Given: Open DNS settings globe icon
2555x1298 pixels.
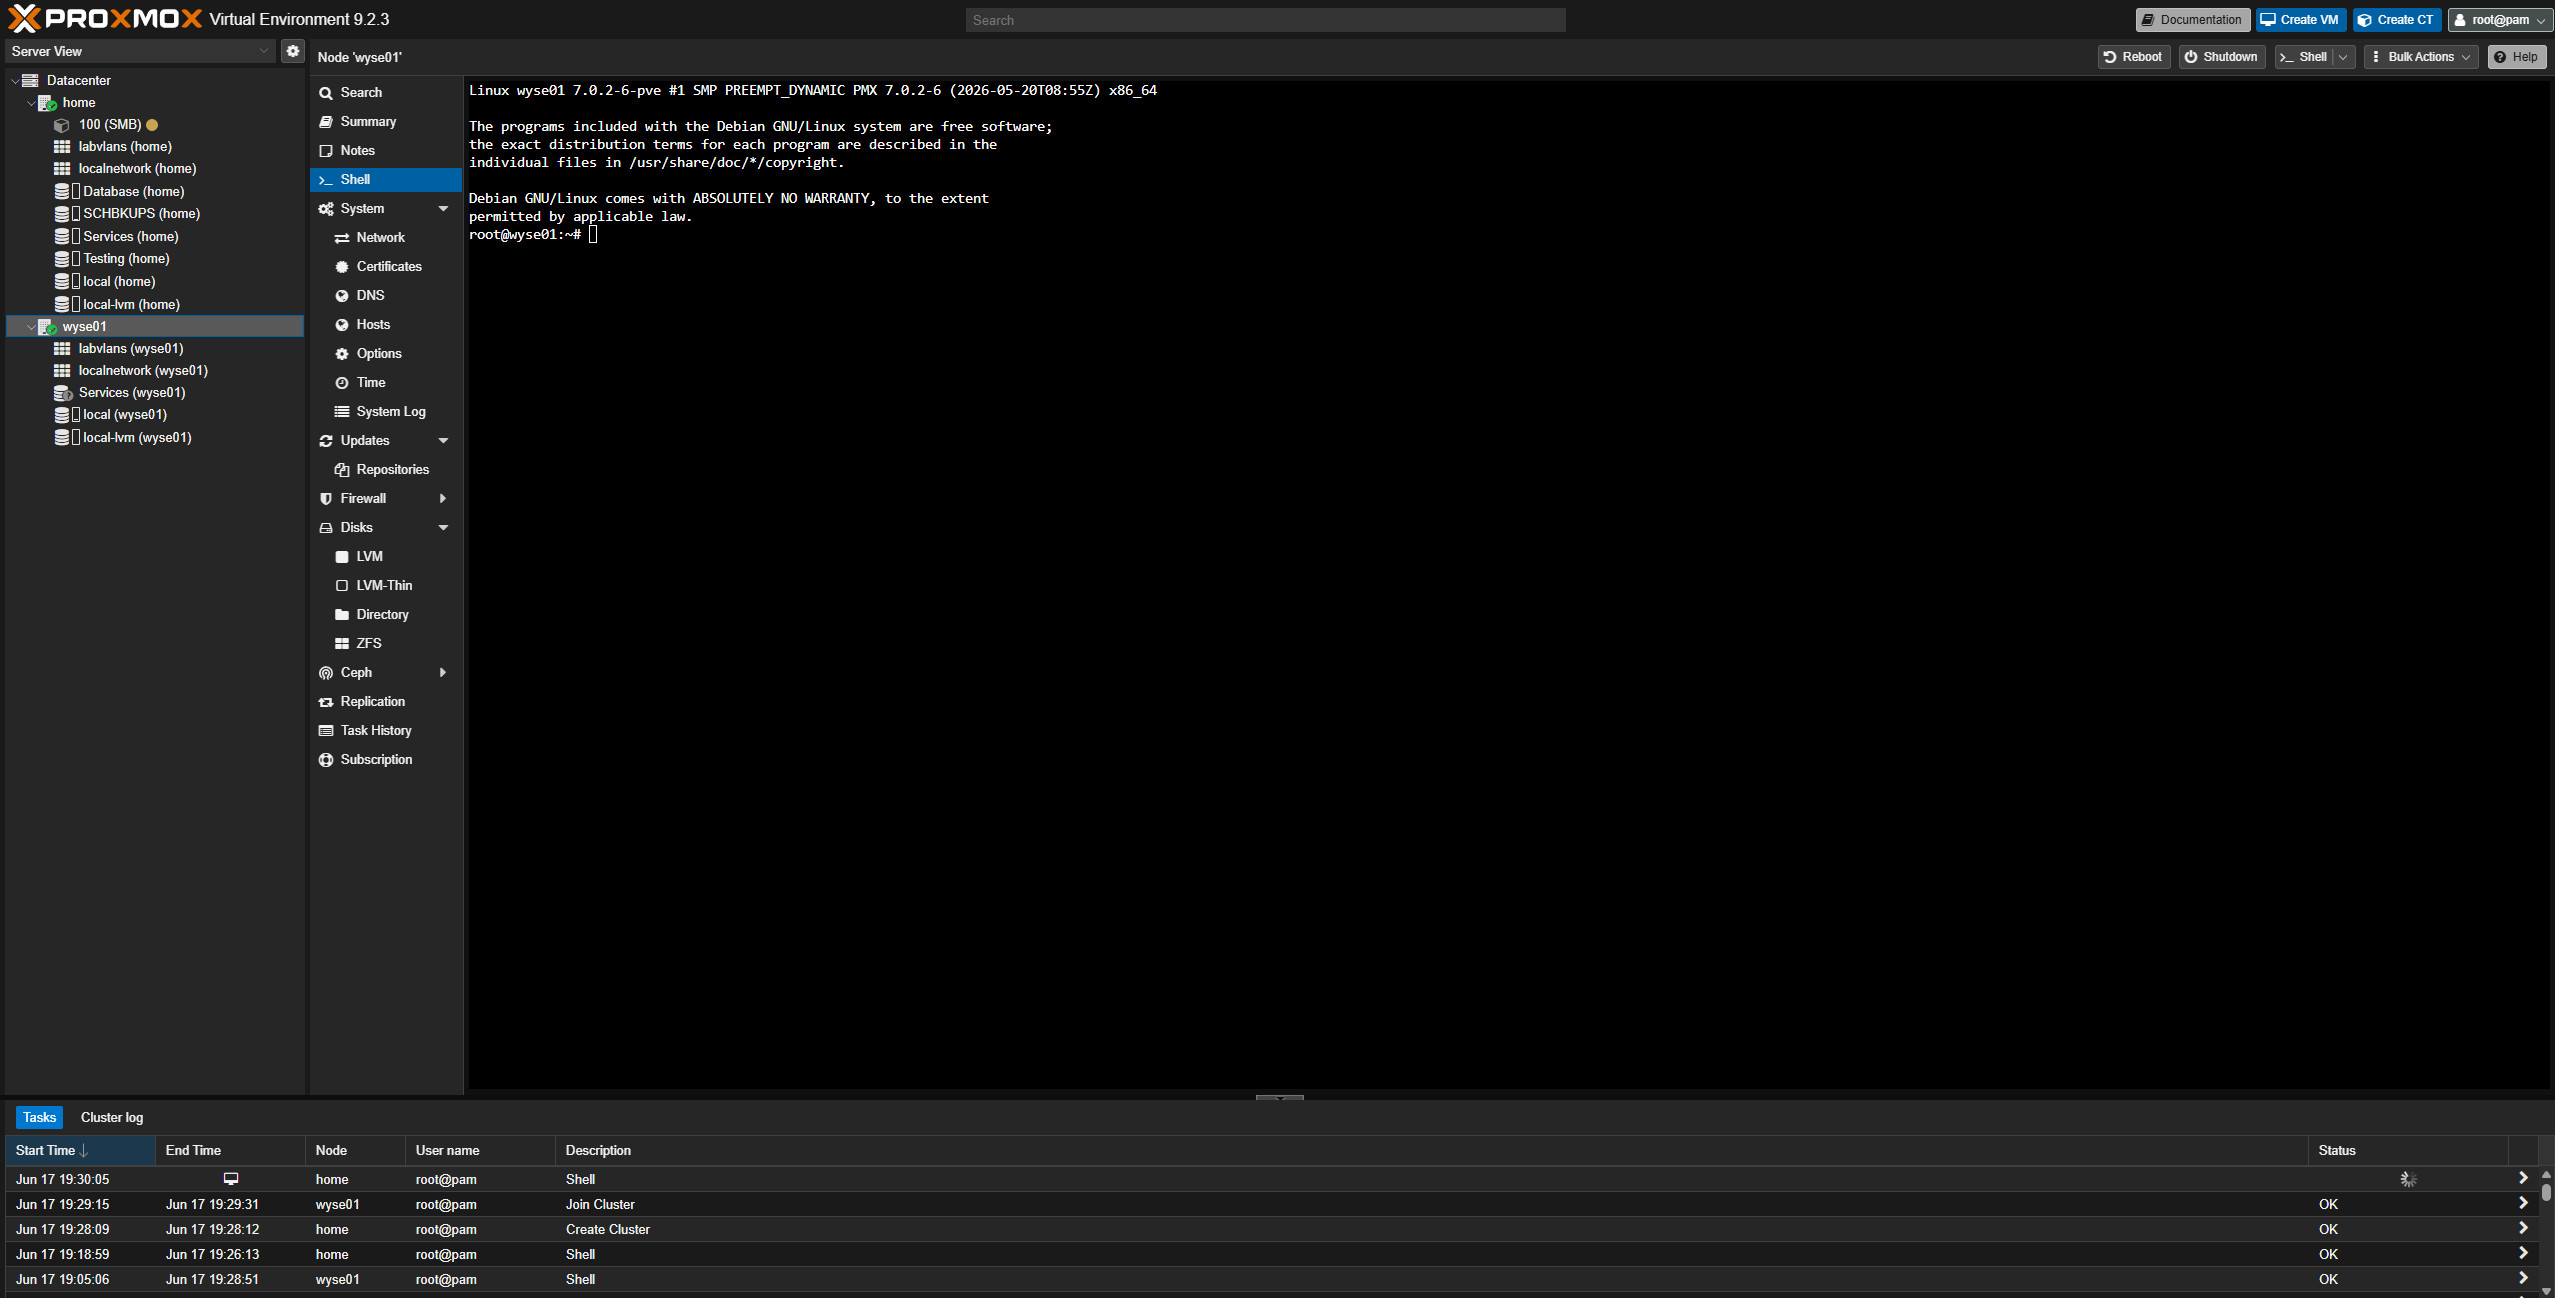Looking at the screenshot, I should pyautogui.click(x=342, y=295).
